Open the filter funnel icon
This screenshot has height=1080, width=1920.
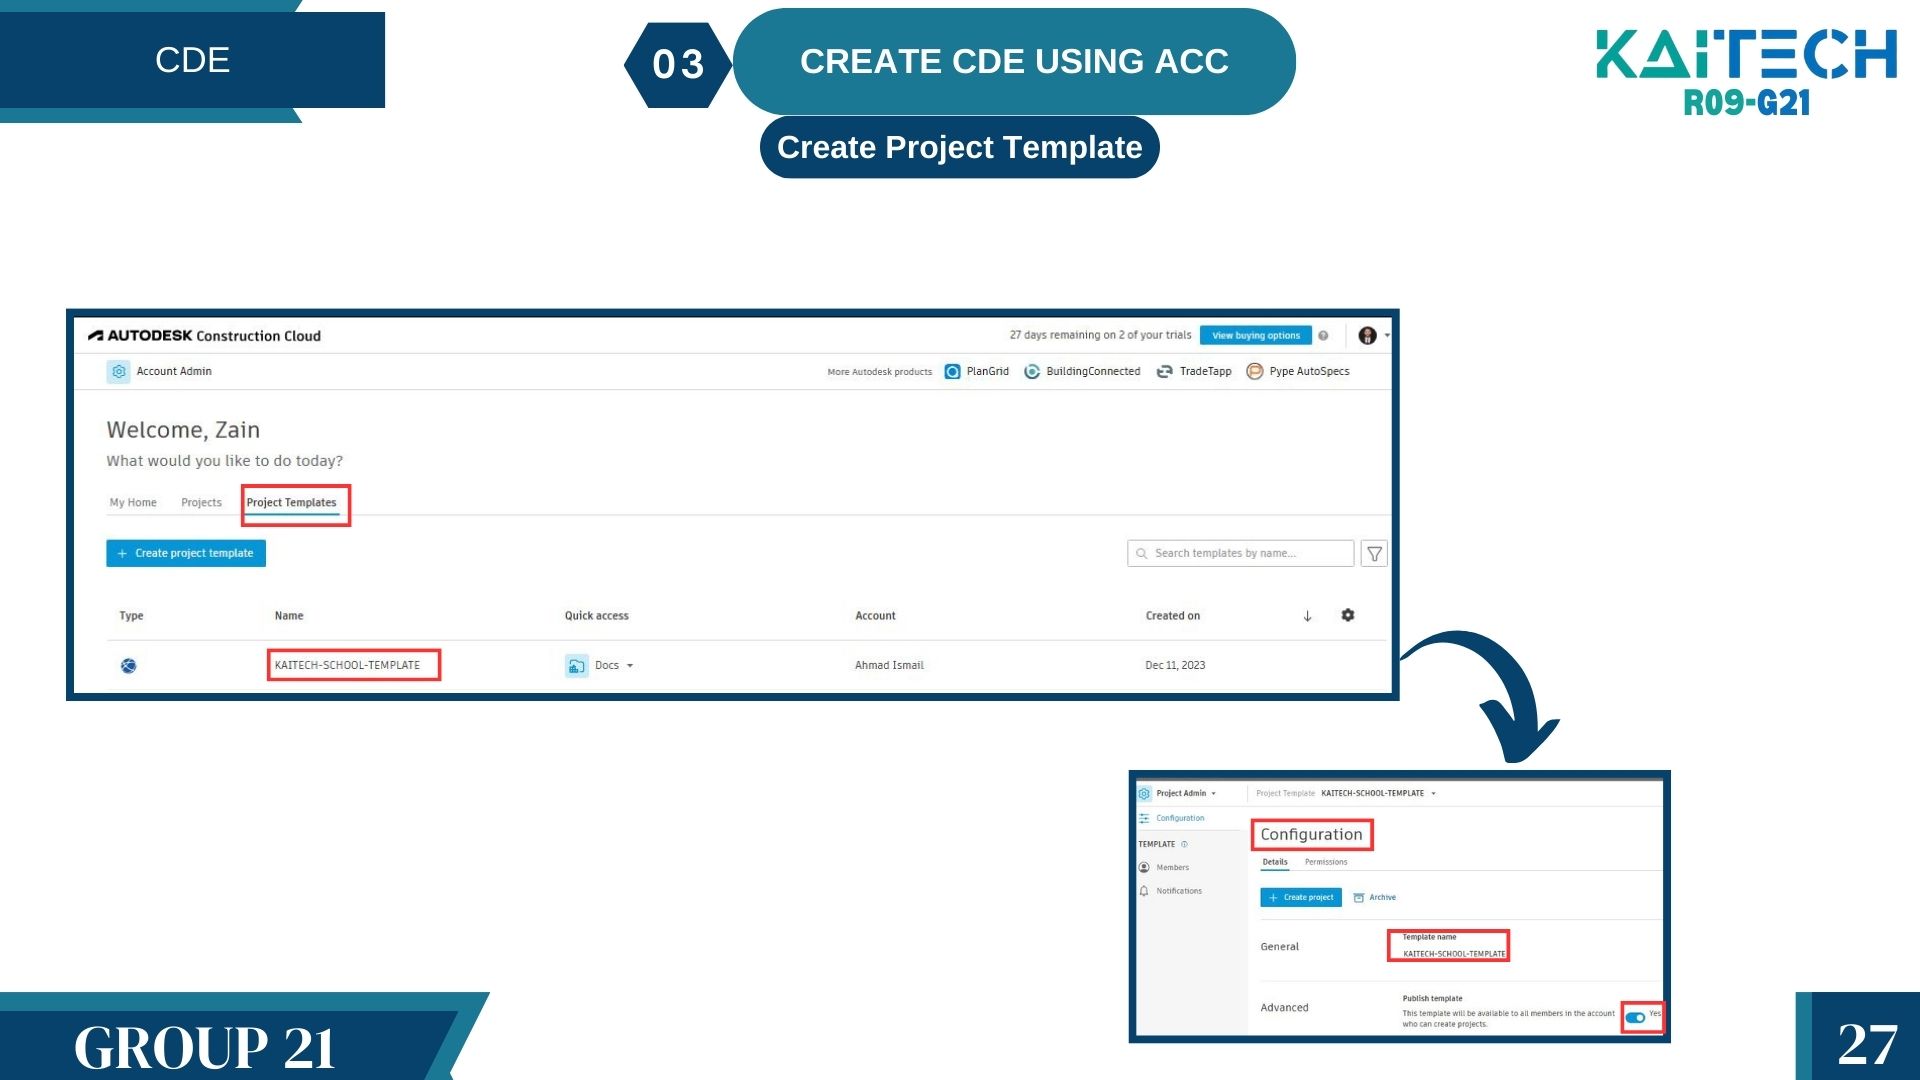pos(1374,553)
